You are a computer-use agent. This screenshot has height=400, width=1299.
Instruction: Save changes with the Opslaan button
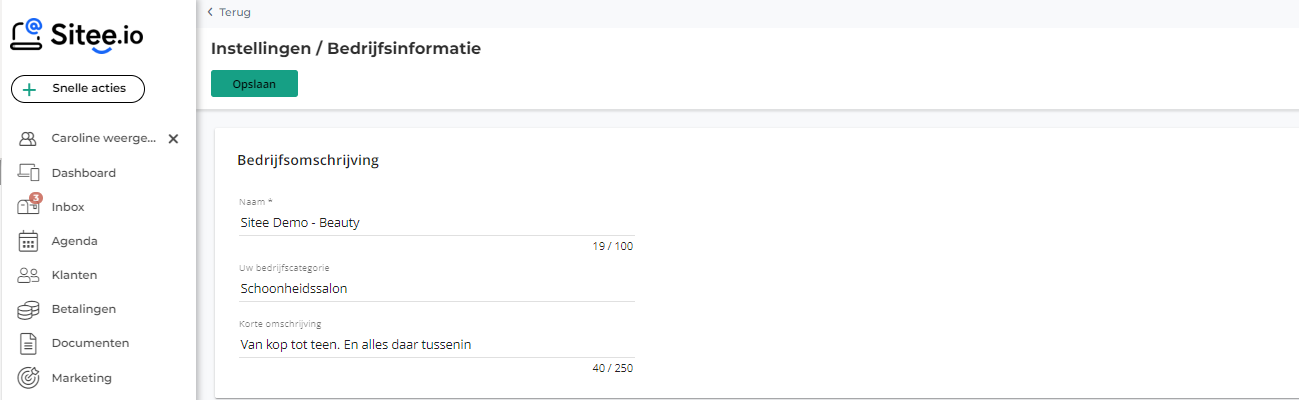click(x=254, y=84)
